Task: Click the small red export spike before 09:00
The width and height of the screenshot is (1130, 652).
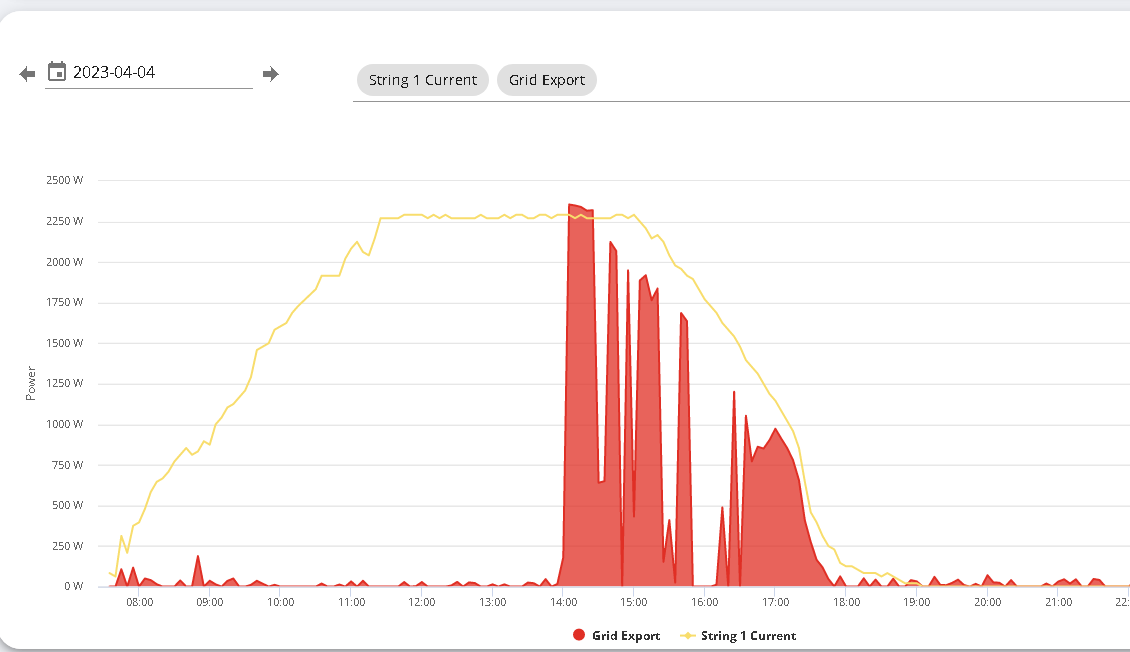Action: point(198,569)
